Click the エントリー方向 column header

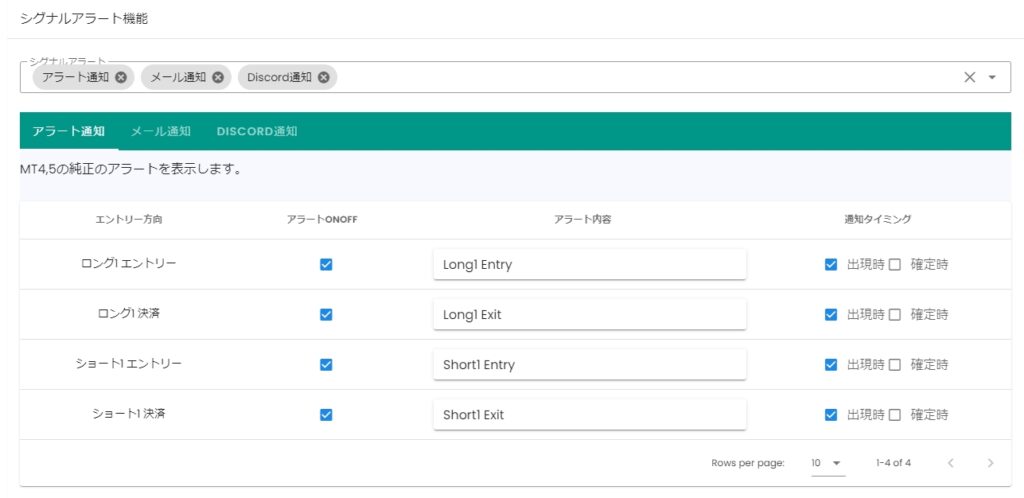coord(129,219)
